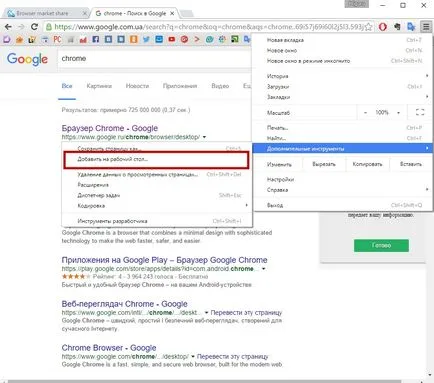Click the Evernote elephant extension icon

tap(397, 27)
